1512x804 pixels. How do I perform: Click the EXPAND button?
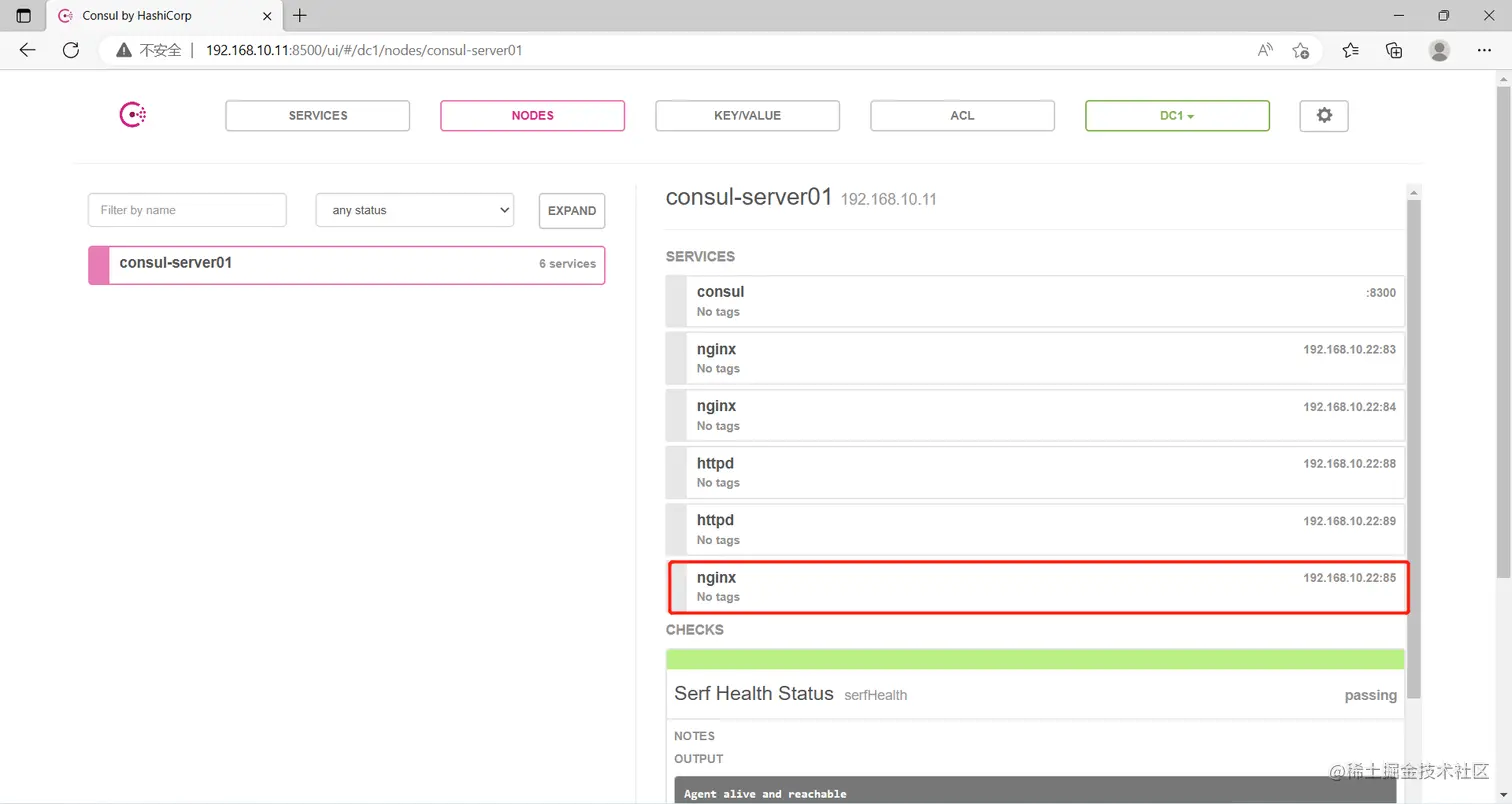pyautogui.click(x=572, y=211)
